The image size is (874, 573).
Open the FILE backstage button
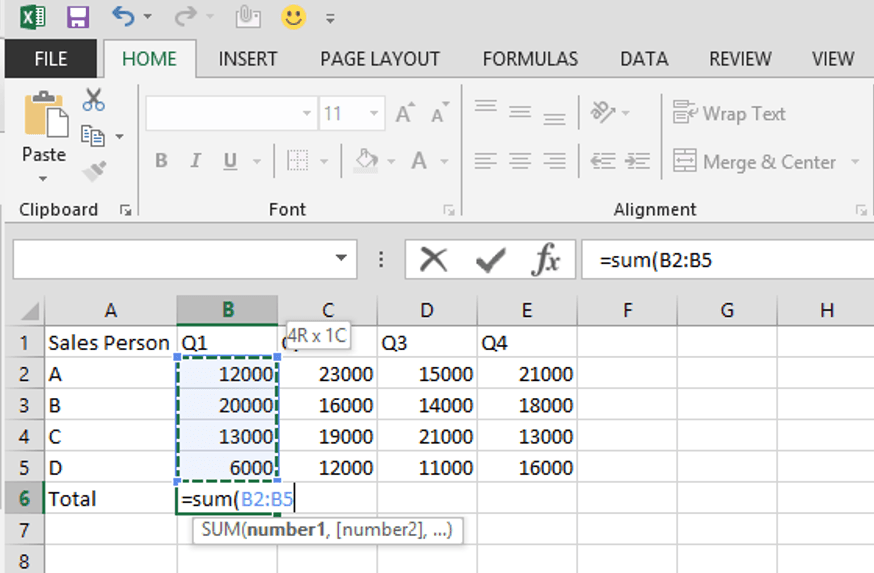[x=51, y=59]
